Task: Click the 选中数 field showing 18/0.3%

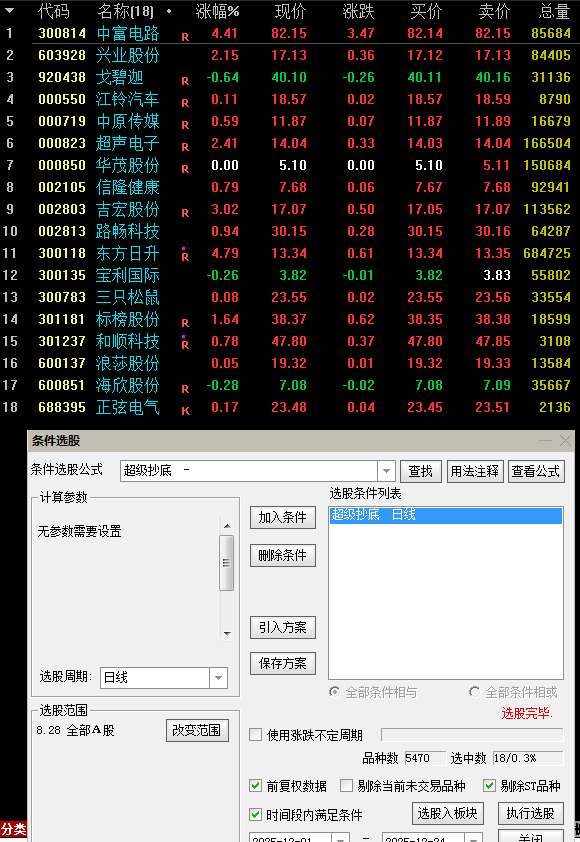Action: pos(528,758)
